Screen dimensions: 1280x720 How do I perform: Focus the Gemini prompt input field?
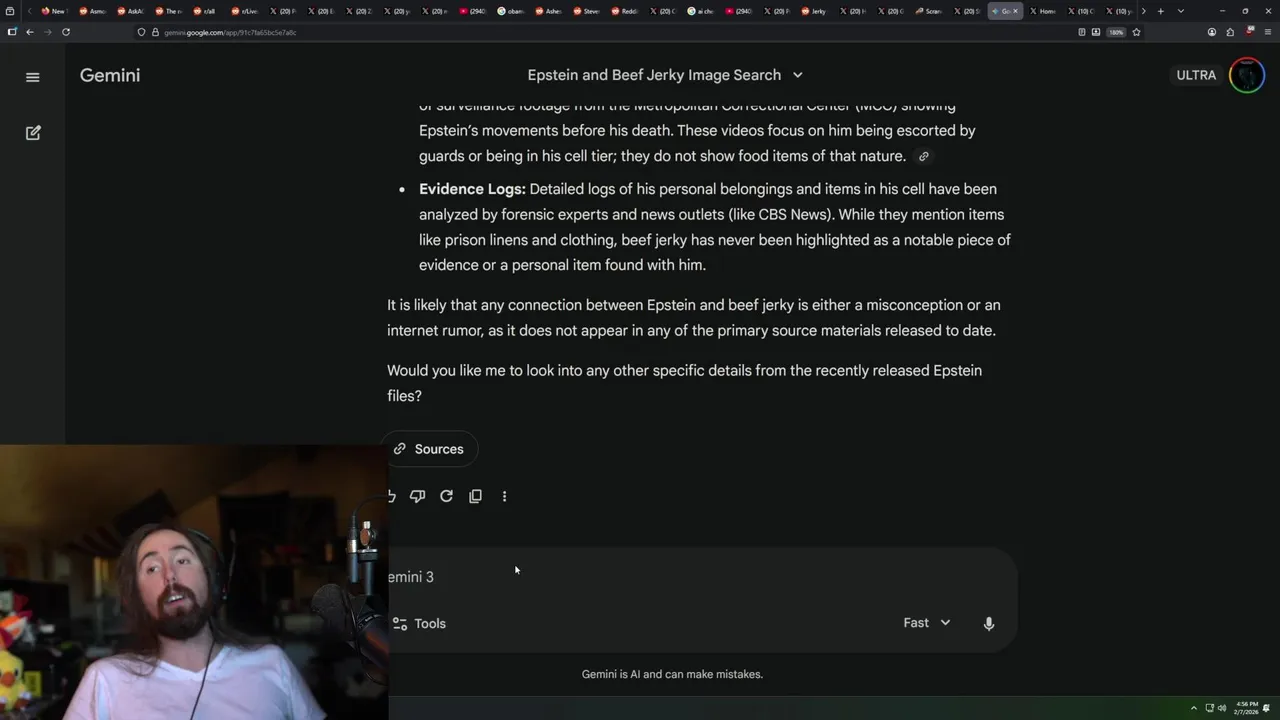tap(700, 577)
